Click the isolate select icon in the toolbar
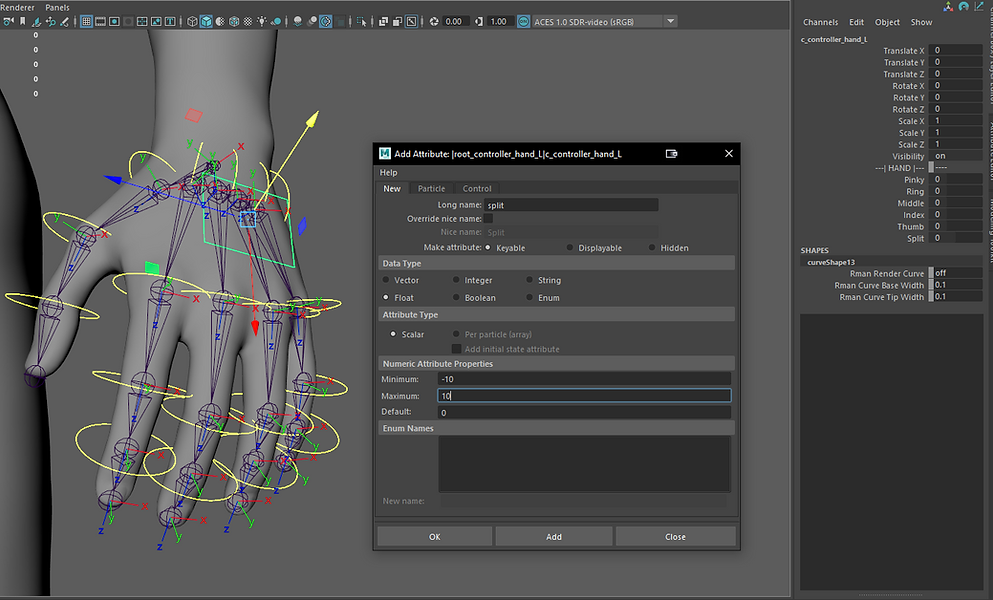 click(362, 21)
